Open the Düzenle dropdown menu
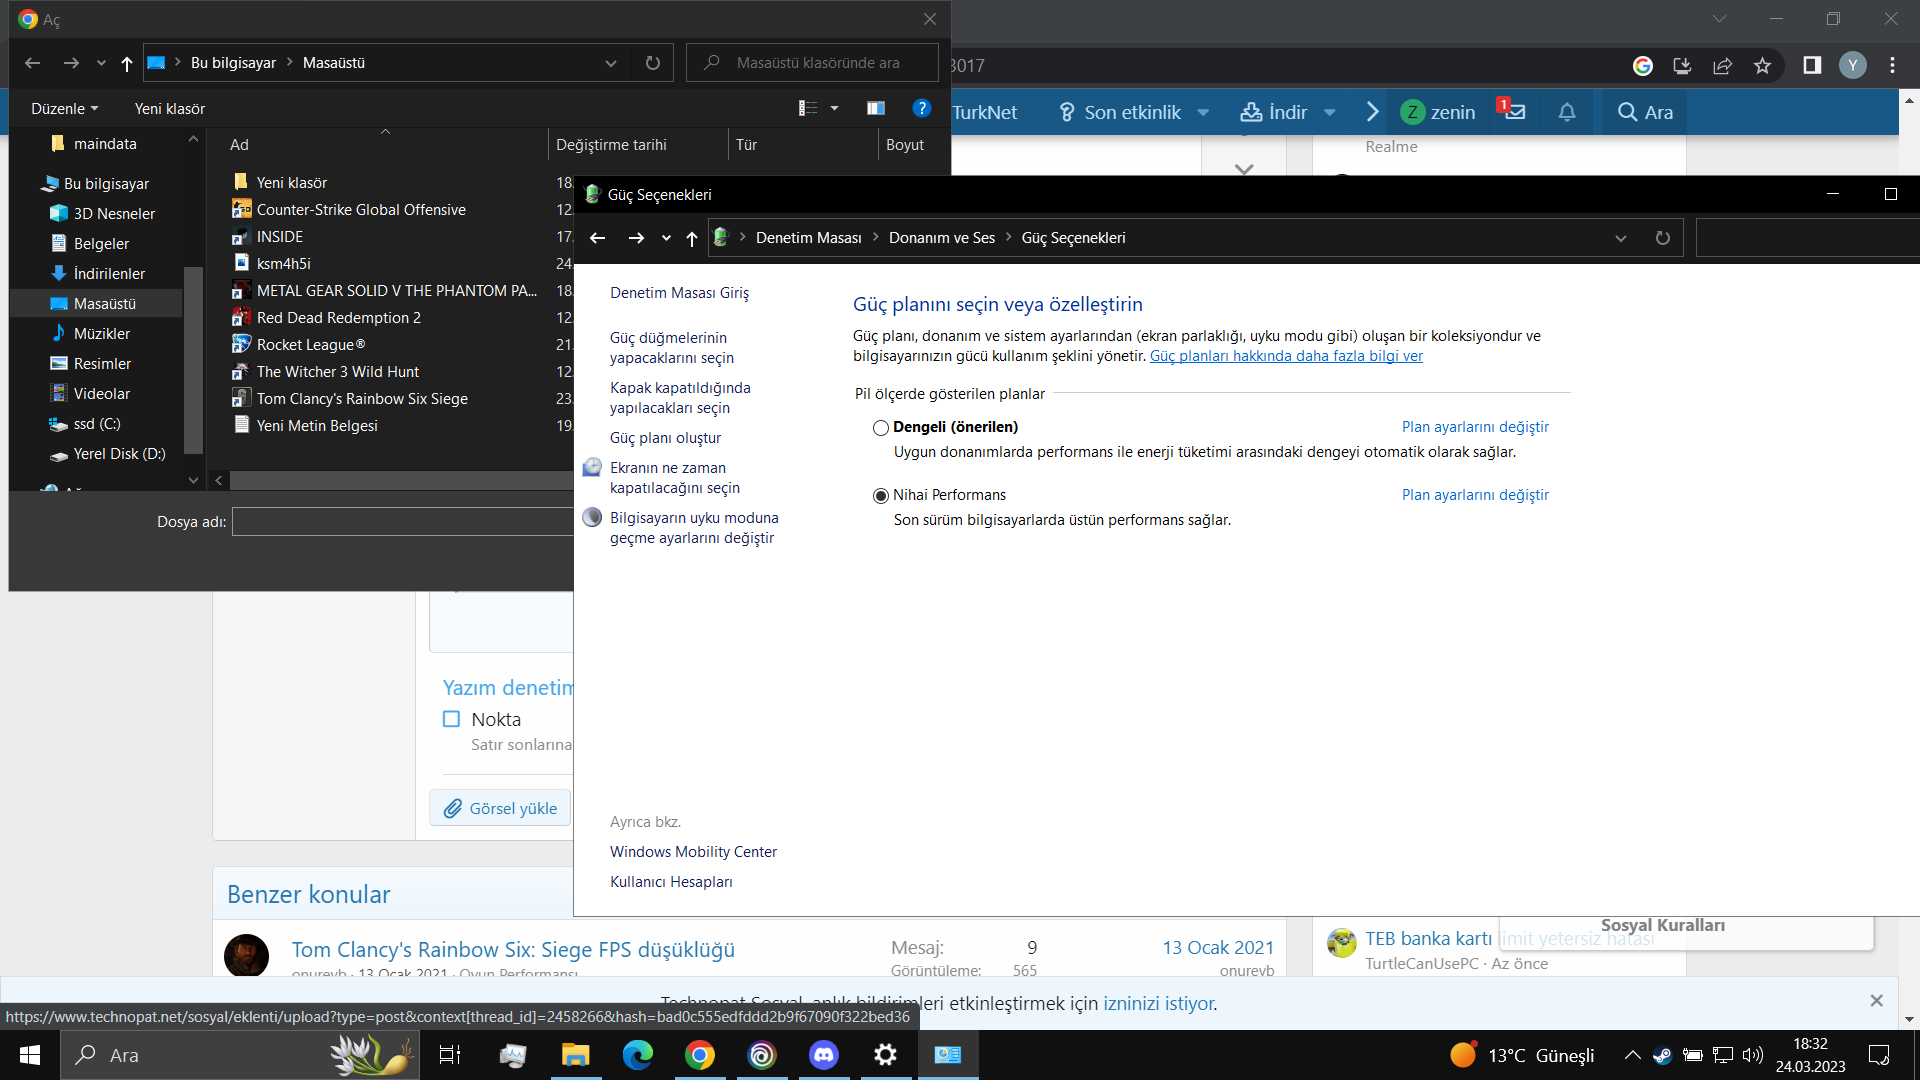 coord(64,108)
